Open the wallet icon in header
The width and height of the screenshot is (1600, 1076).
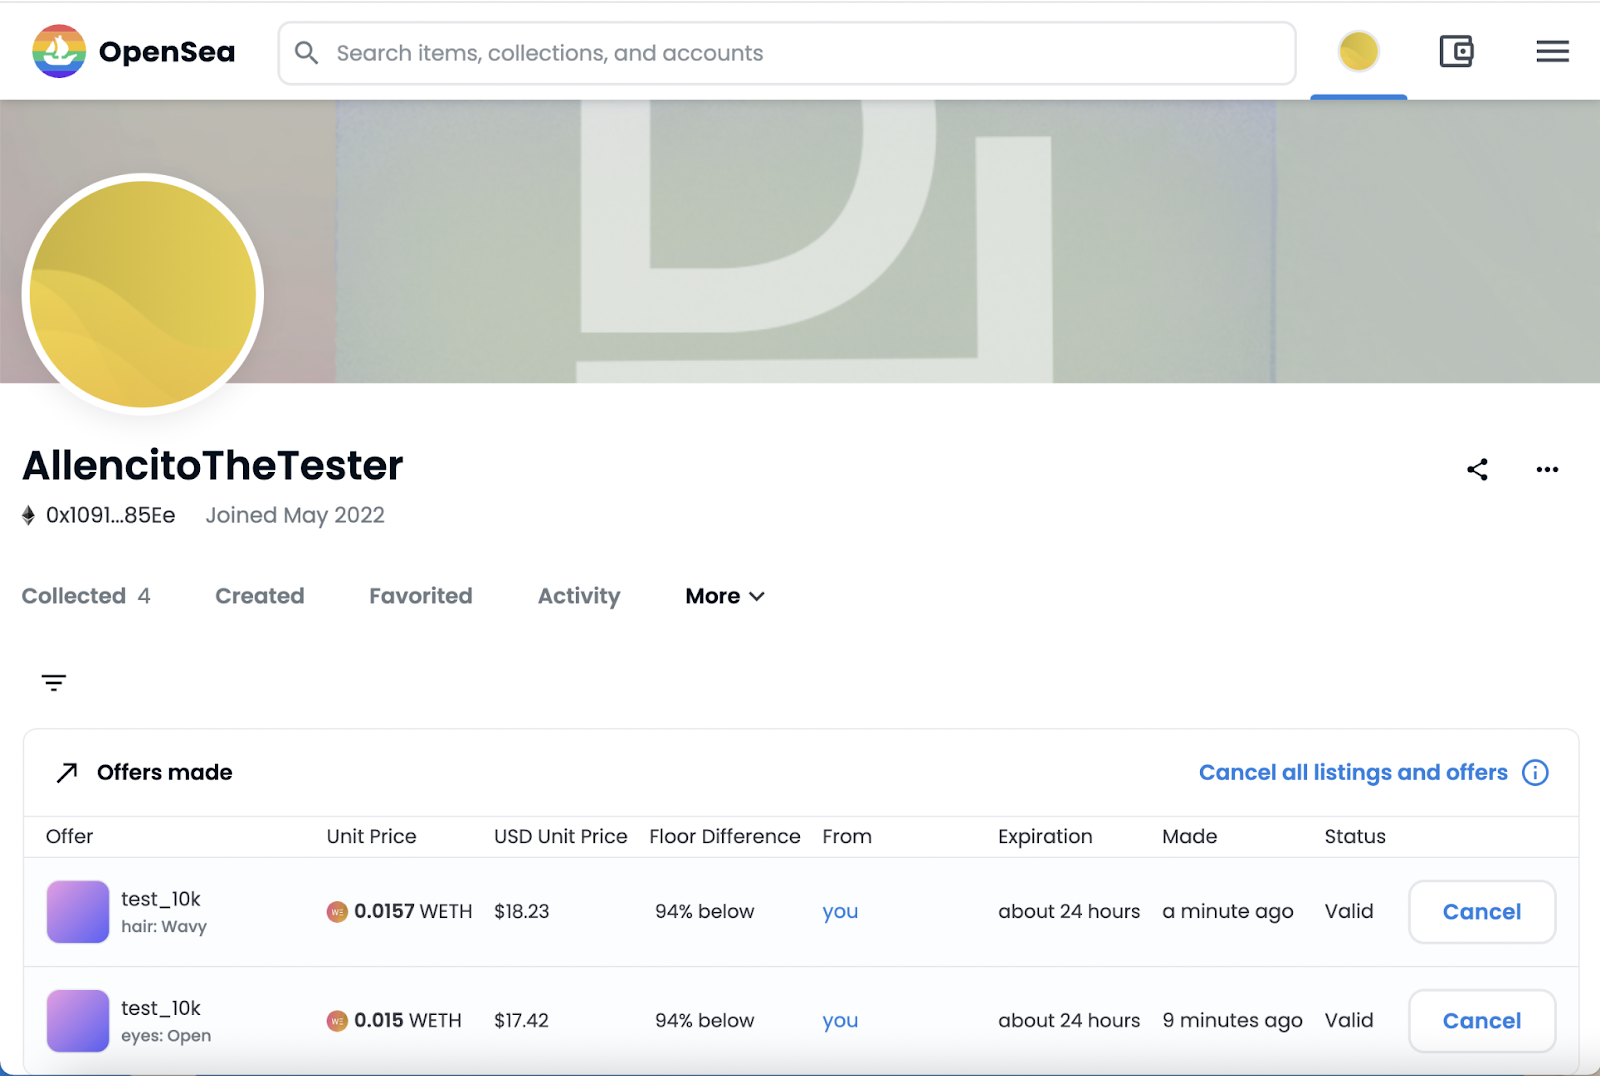point(1456,51)
